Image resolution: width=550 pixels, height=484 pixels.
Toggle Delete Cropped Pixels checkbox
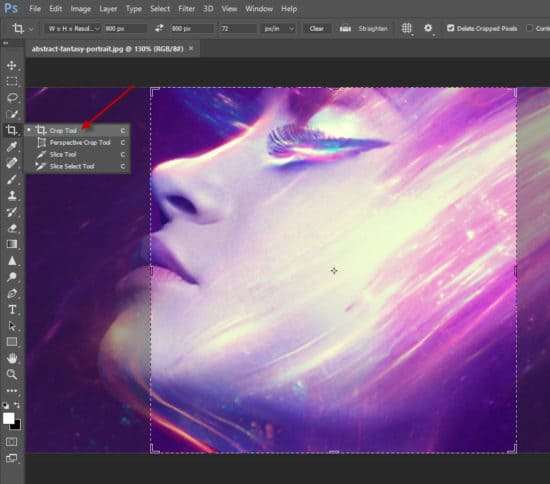point(450,28)
